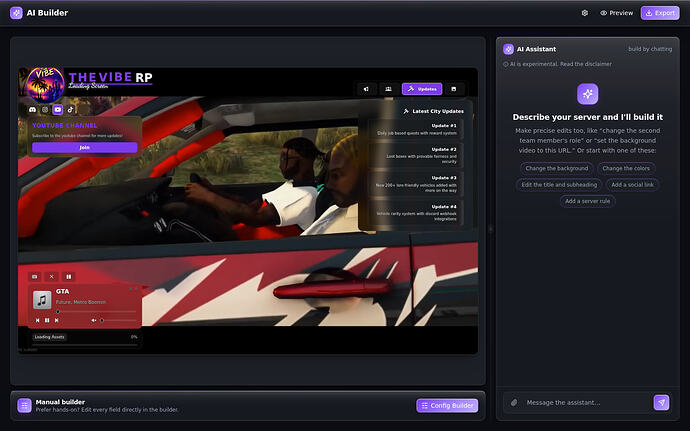Open the TikTok social icon

pos(70,110)
